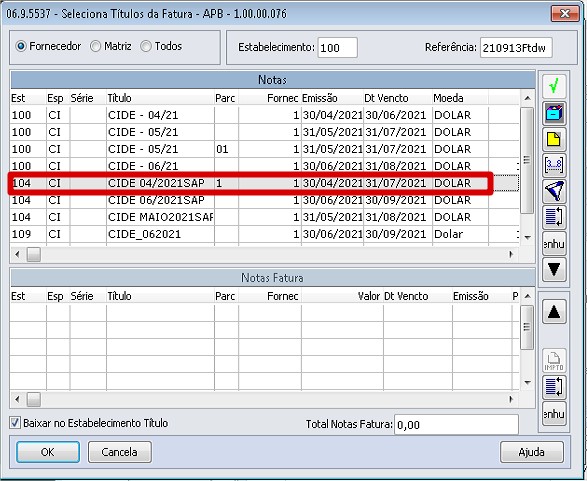Screen dimensions: 587x481
Task: Click the green checkmark confirm icon
Action: (554, 86)
